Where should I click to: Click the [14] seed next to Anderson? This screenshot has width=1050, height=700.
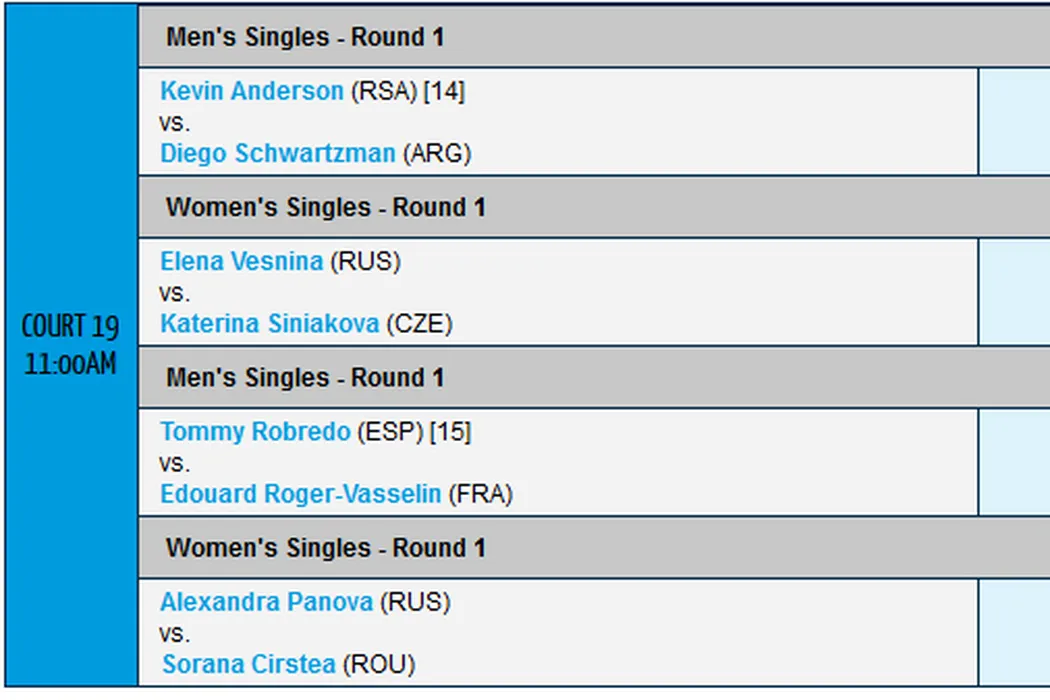444,91
